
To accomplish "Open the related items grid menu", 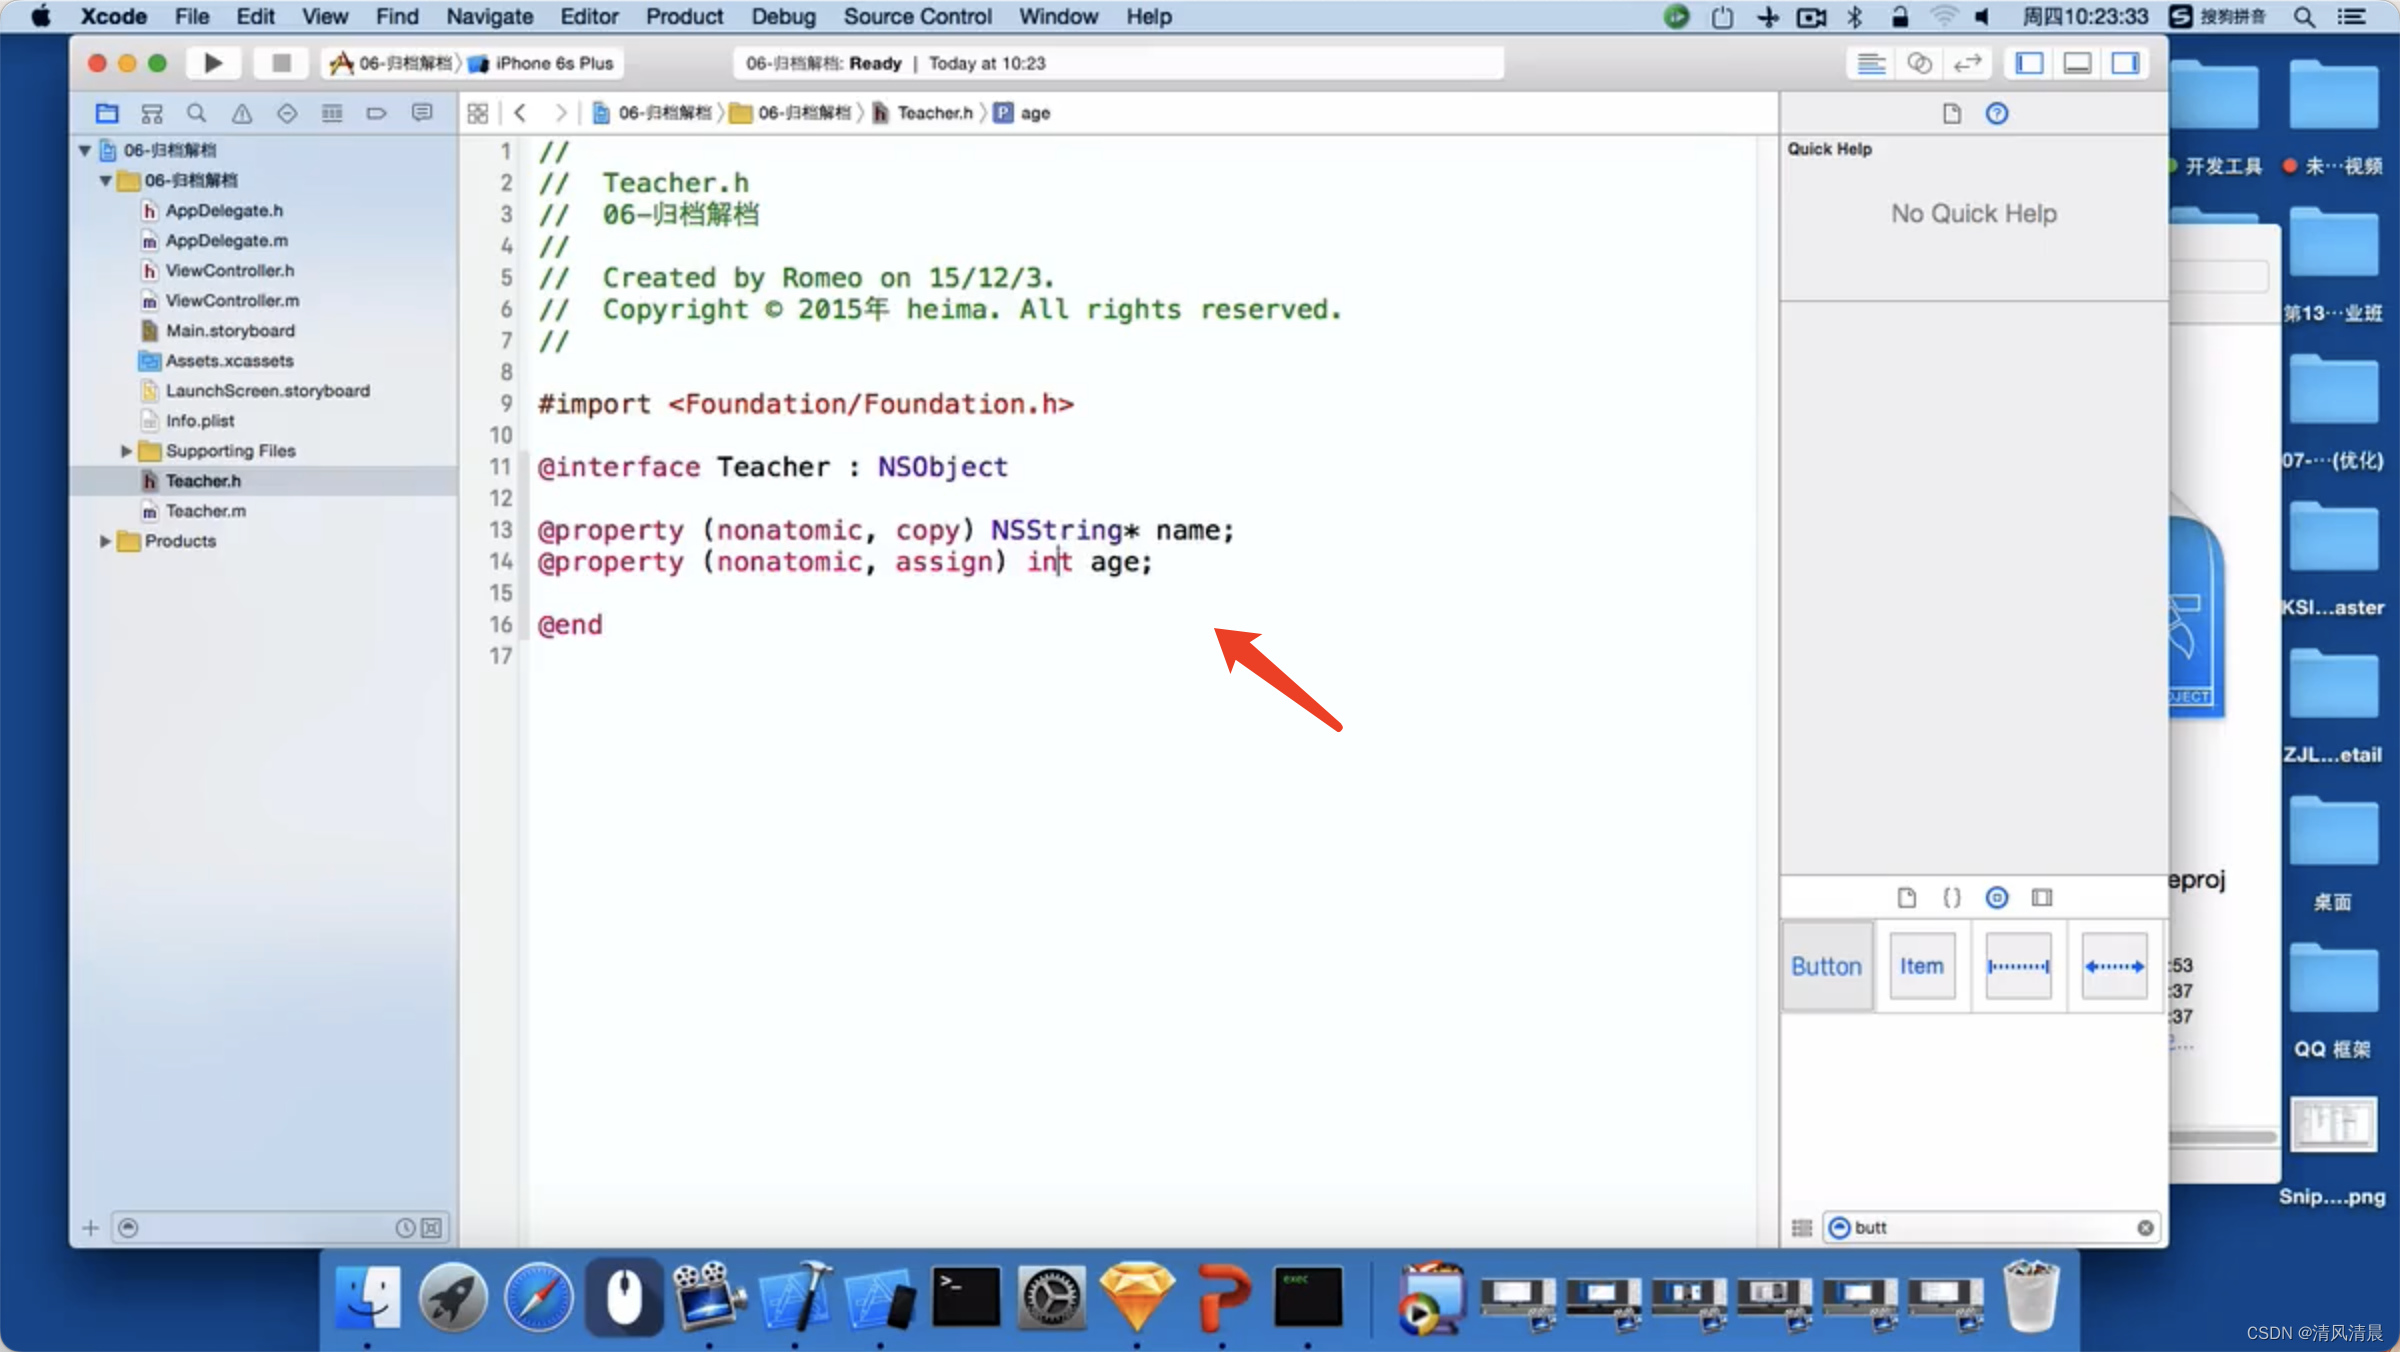I will [478, 113].
